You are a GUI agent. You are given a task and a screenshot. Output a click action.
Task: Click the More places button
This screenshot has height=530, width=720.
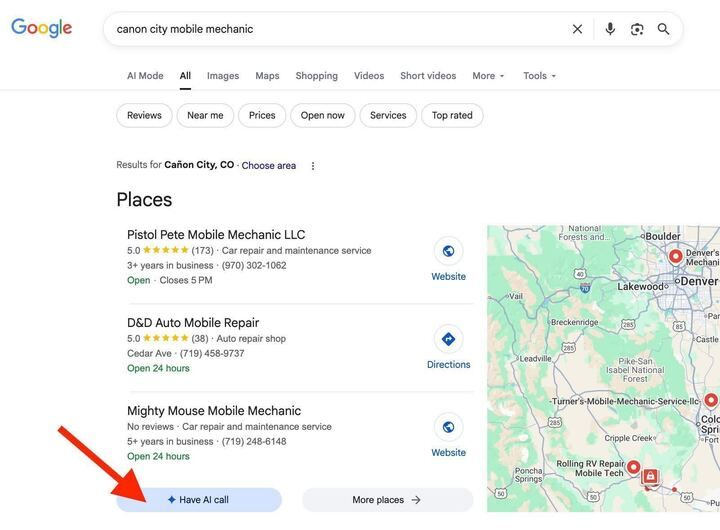click(387, 500)
